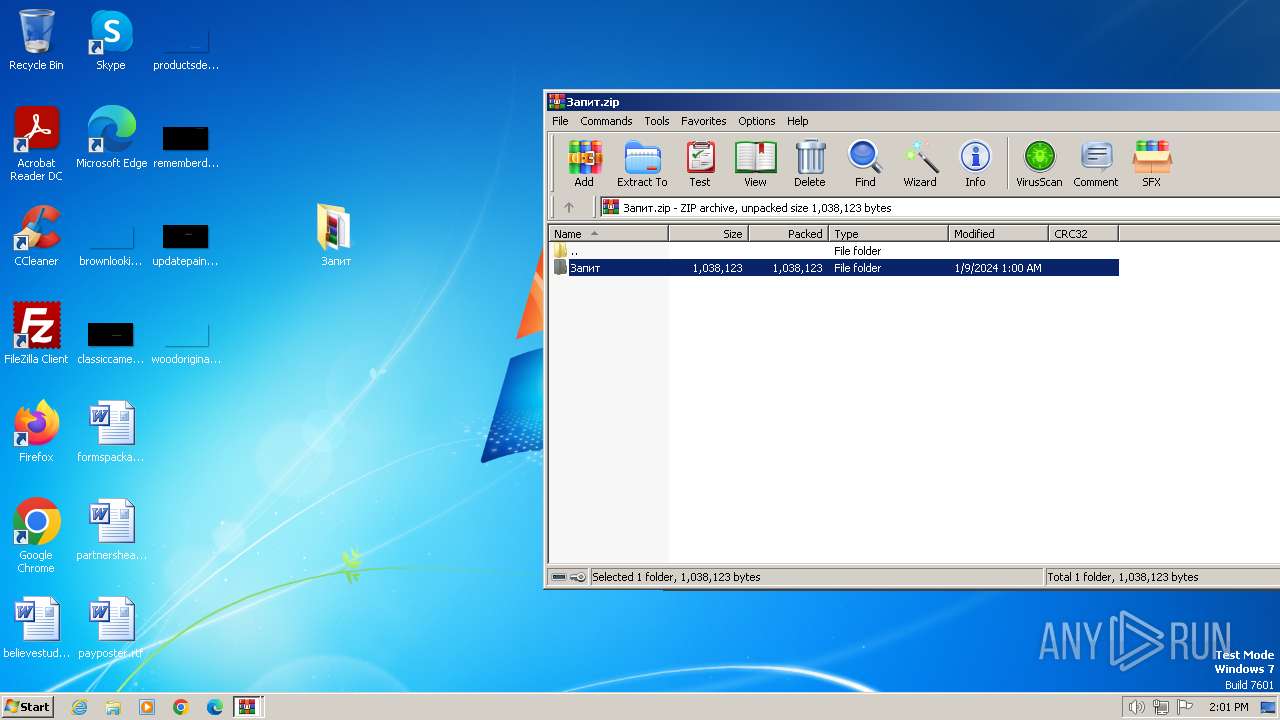Launch the Wizard tool
The width and height of the screenshot is (1280, 720).
pos(920,163)
